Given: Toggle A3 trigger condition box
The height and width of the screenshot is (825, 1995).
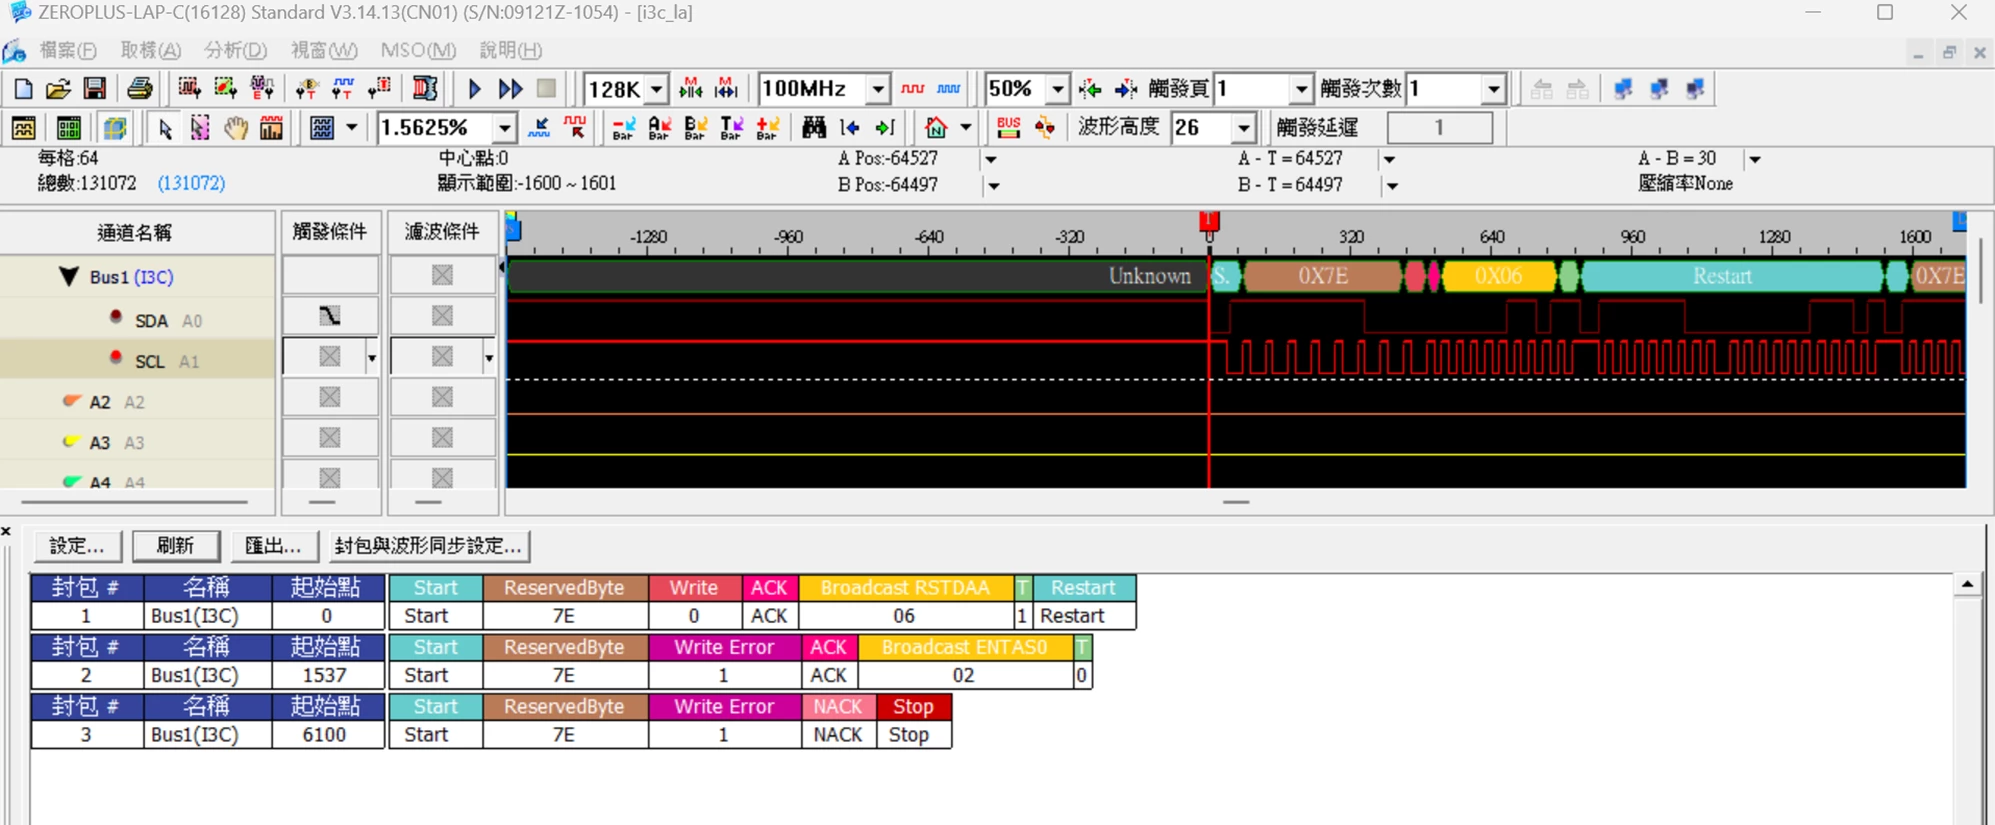Looking at the screenshot, I should pos(329,438).
